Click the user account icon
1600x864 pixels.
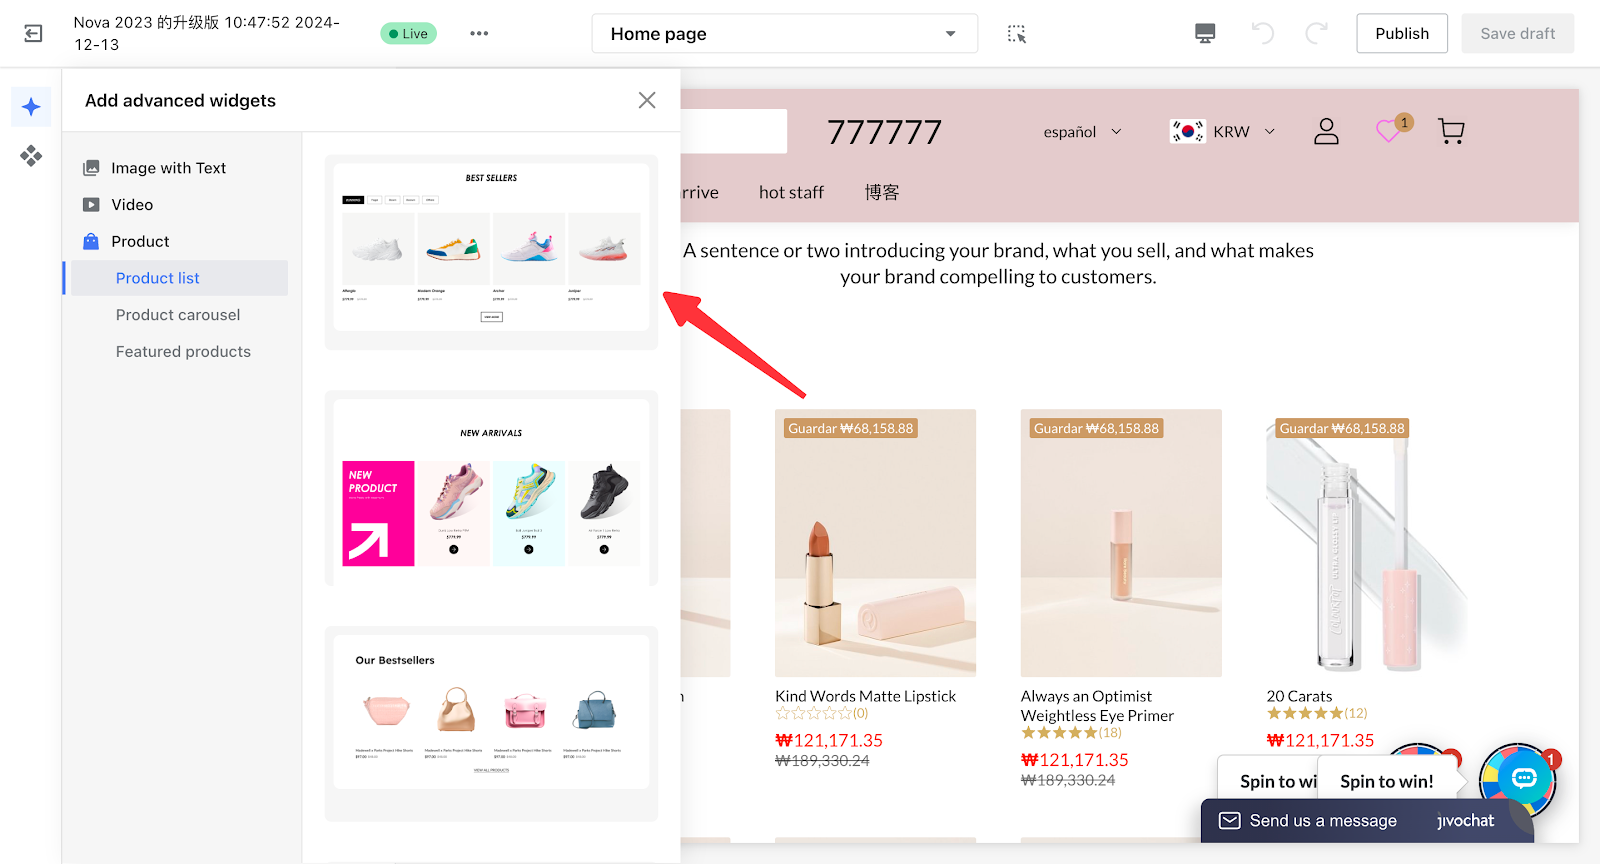(x=1326, y=132)
